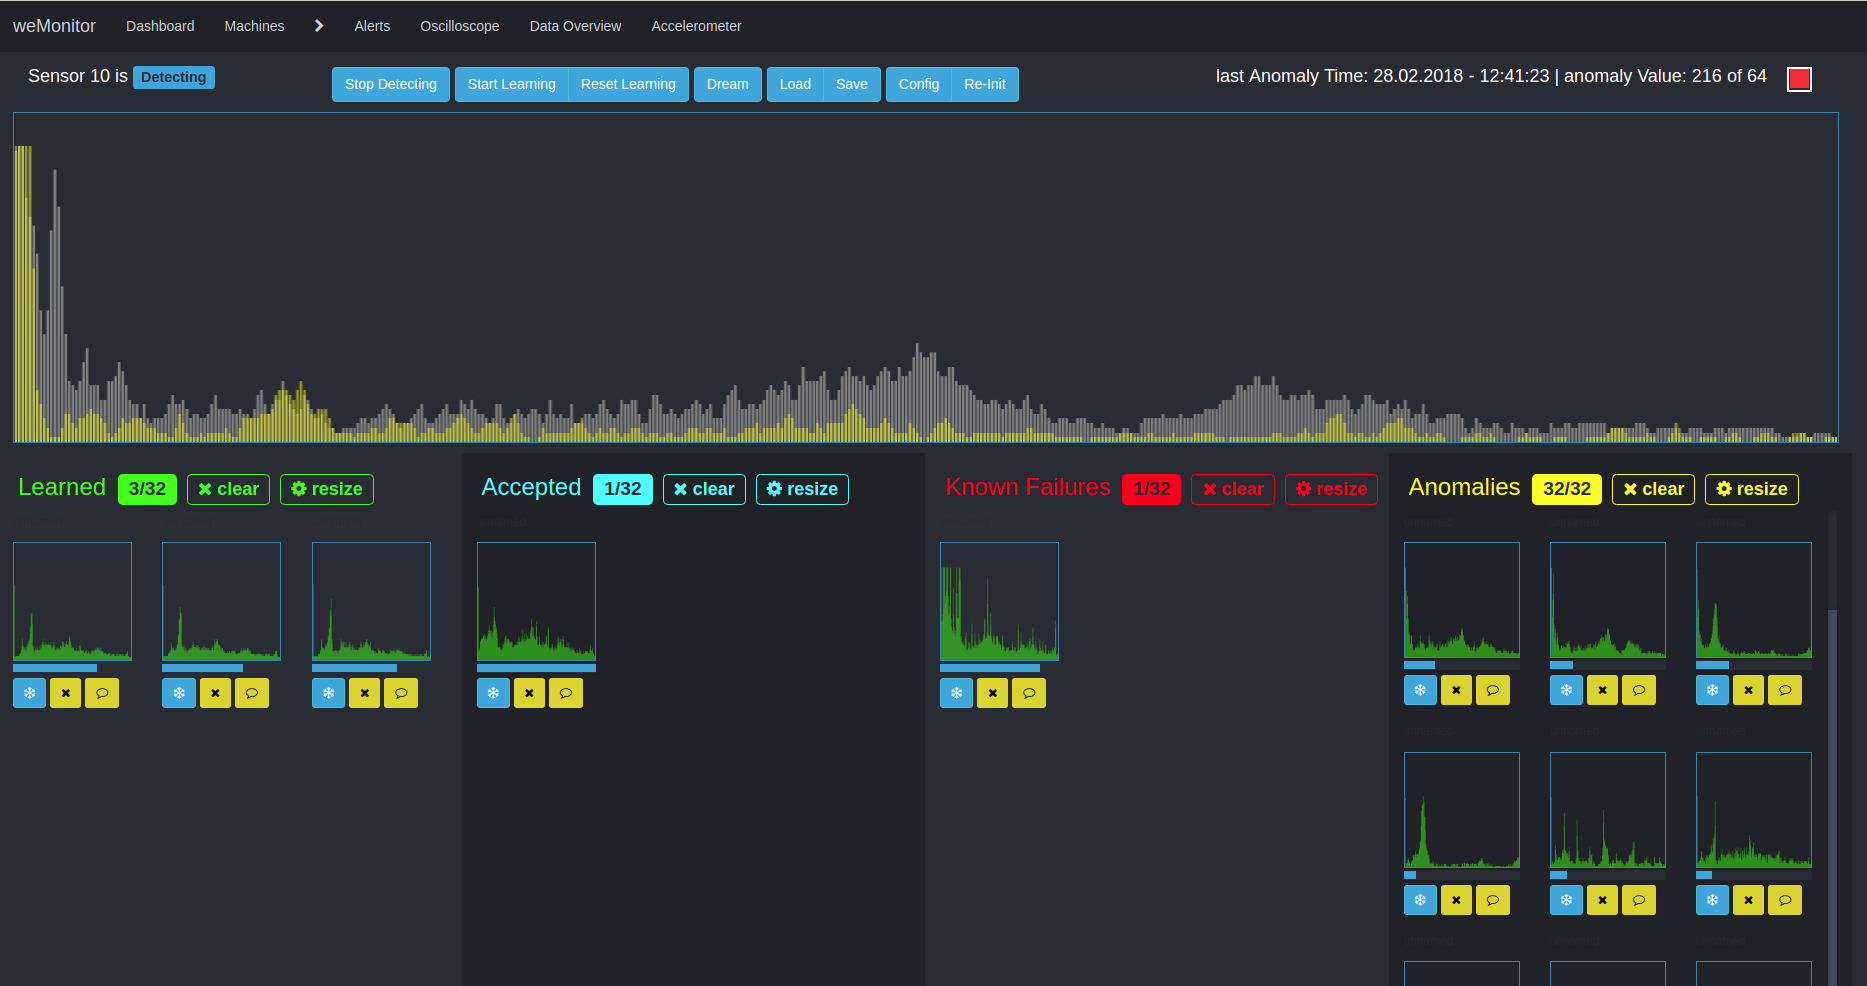Click the Stop Detecting button

391,84
